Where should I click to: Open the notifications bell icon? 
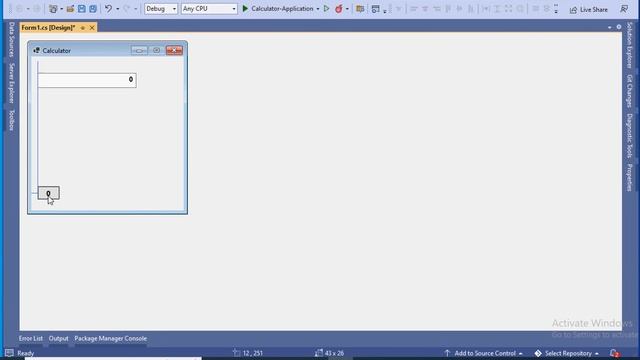tap(614, 353)
